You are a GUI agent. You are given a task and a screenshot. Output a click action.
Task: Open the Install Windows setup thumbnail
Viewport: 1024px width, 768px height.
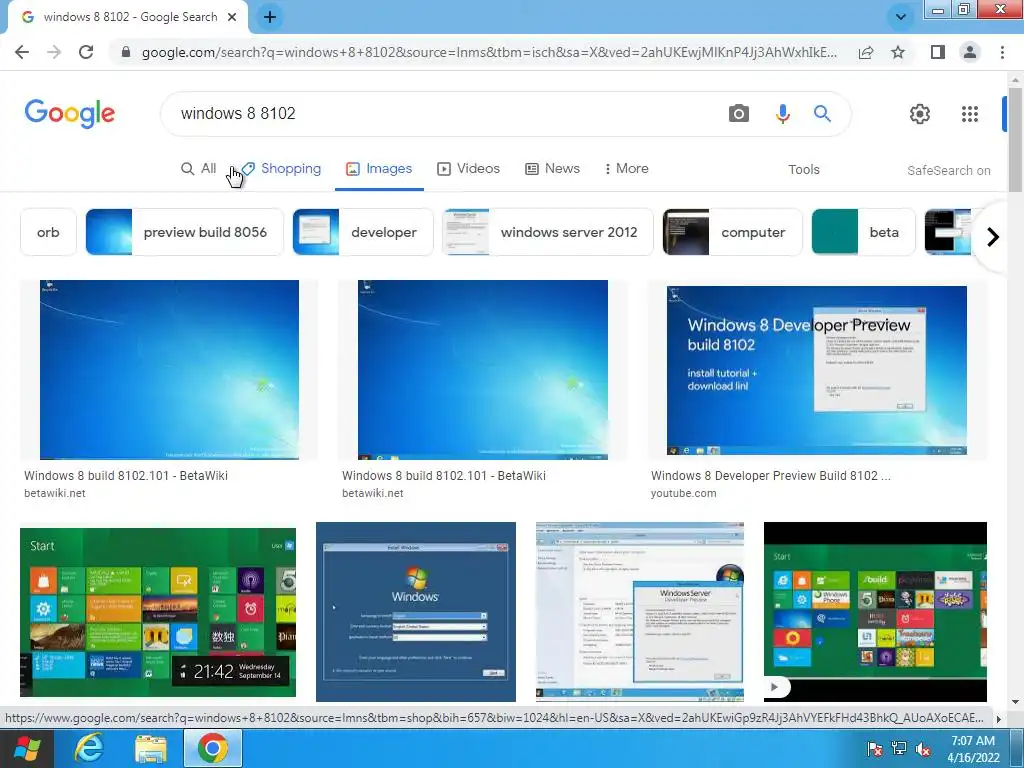pyautogui.click(x=416, y=612)
